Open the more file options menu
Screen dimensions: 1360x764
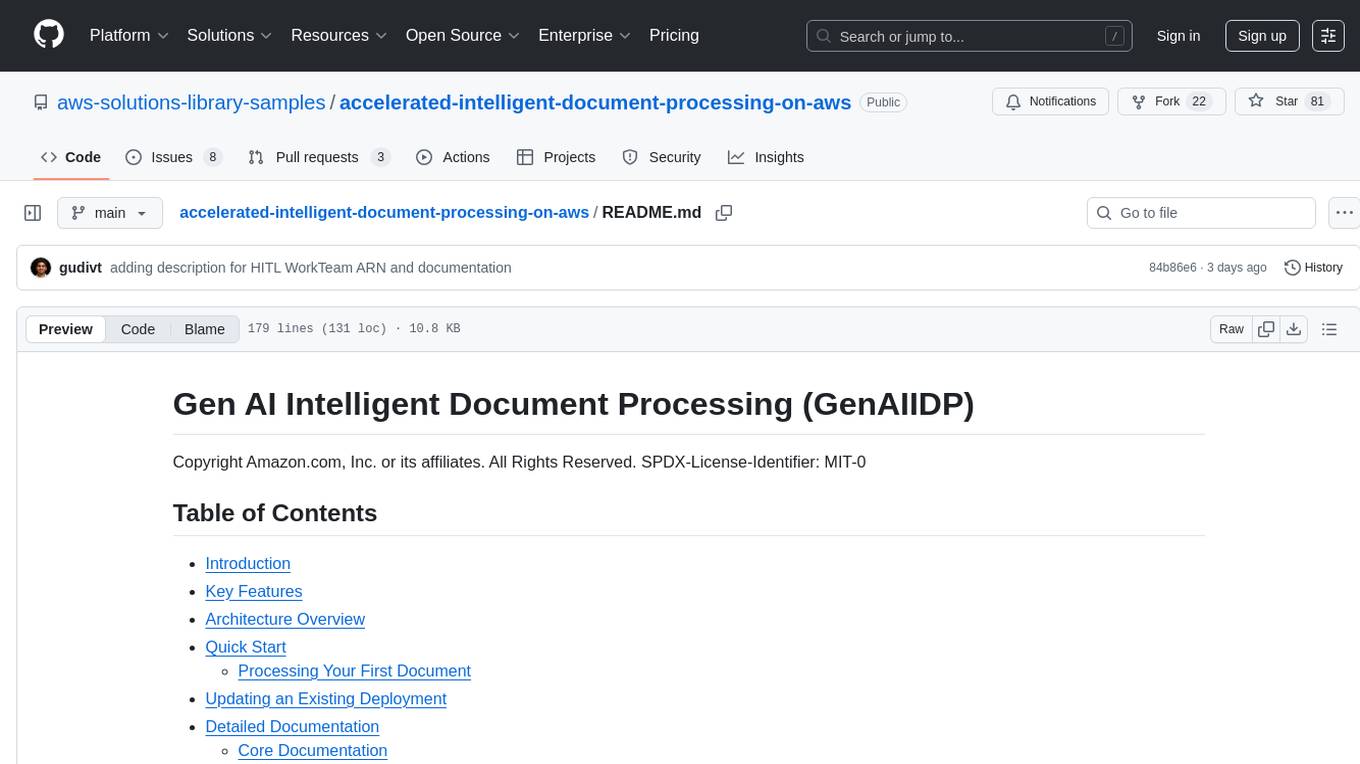(x=1344, y=213)
